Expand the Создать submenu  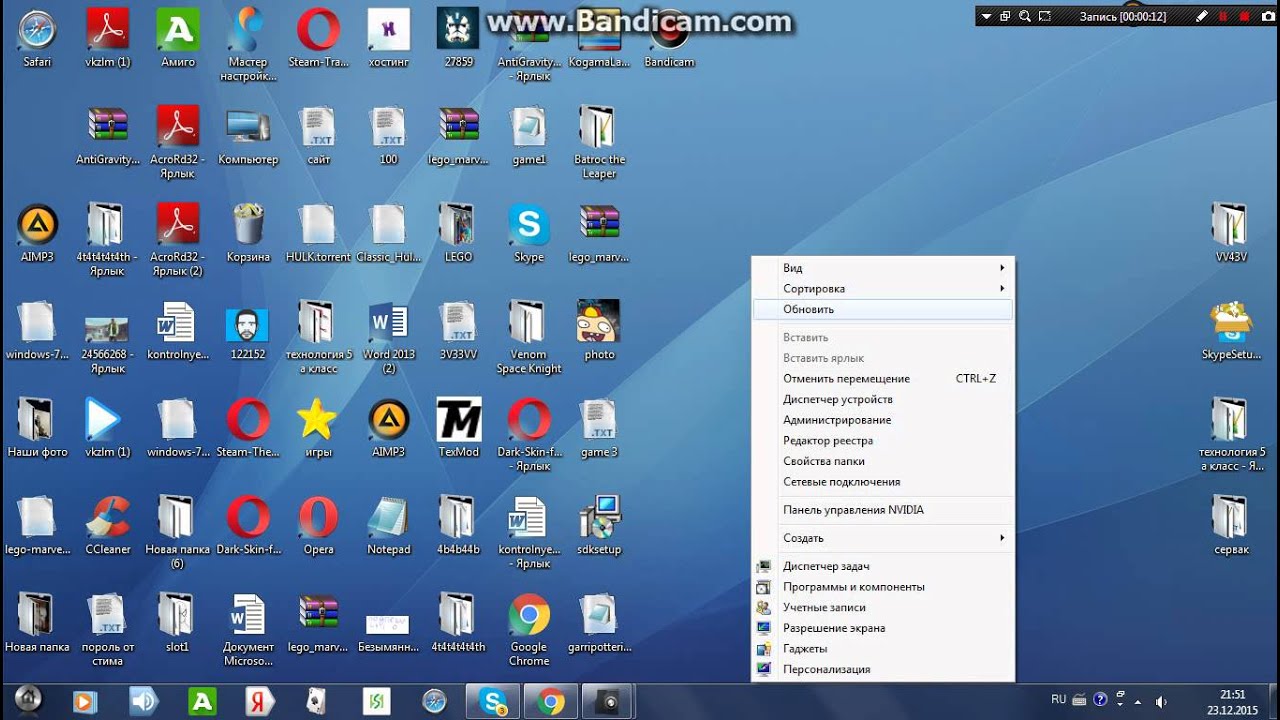click(883, 538)
